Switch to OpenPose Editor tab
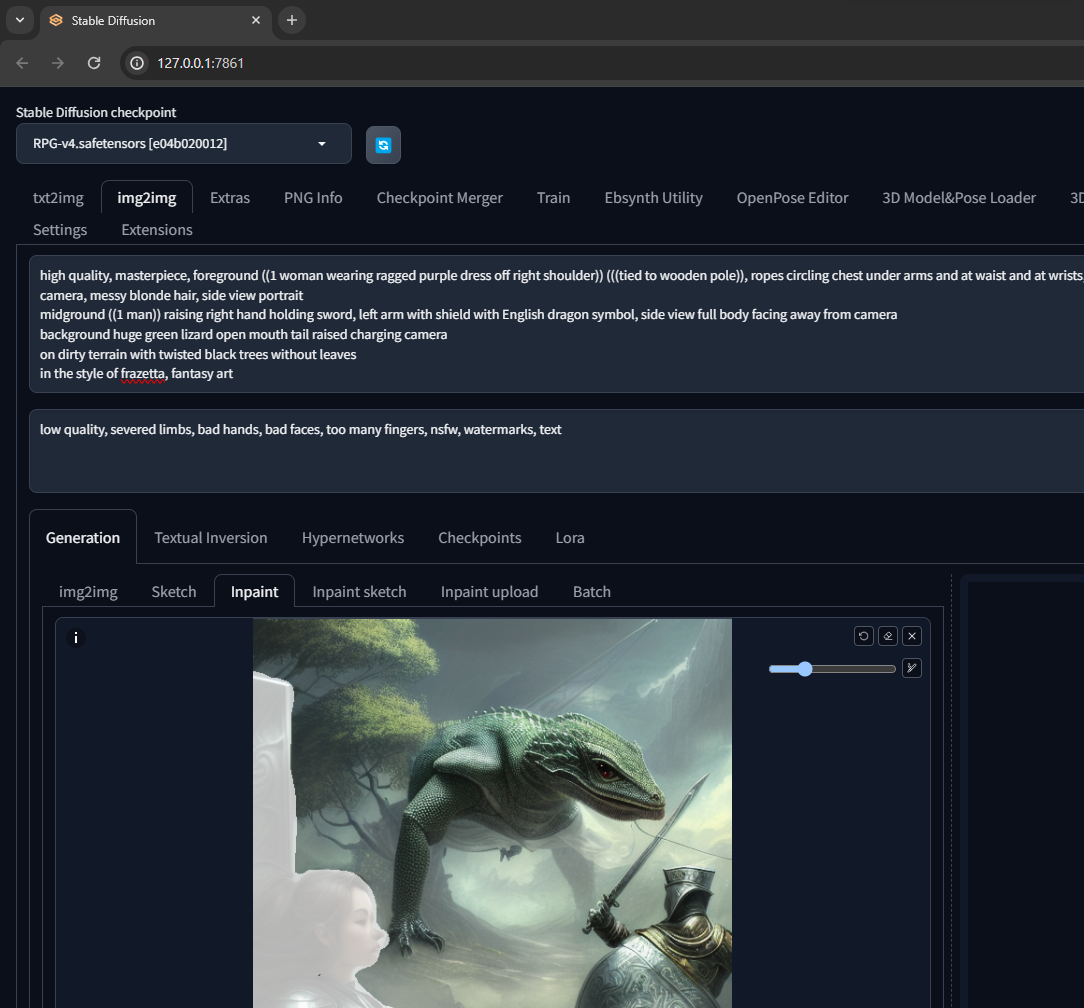The height and width of the screenshot is (1008, 1084). coord(792,198)
